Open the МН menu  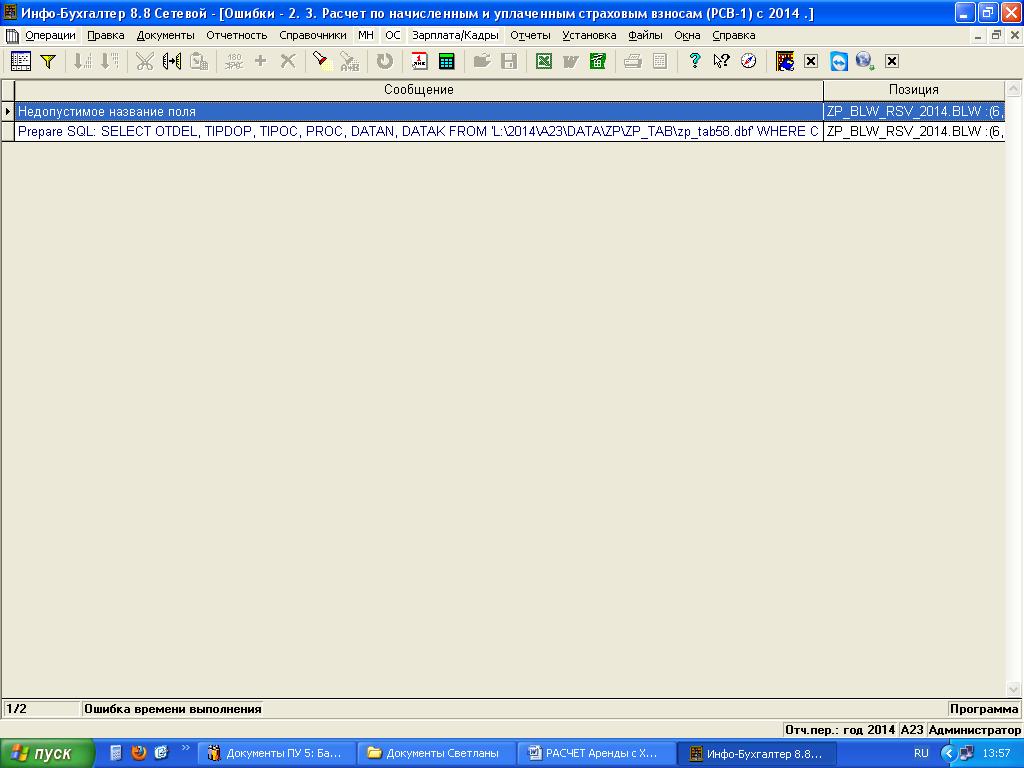tap(366, 35)
